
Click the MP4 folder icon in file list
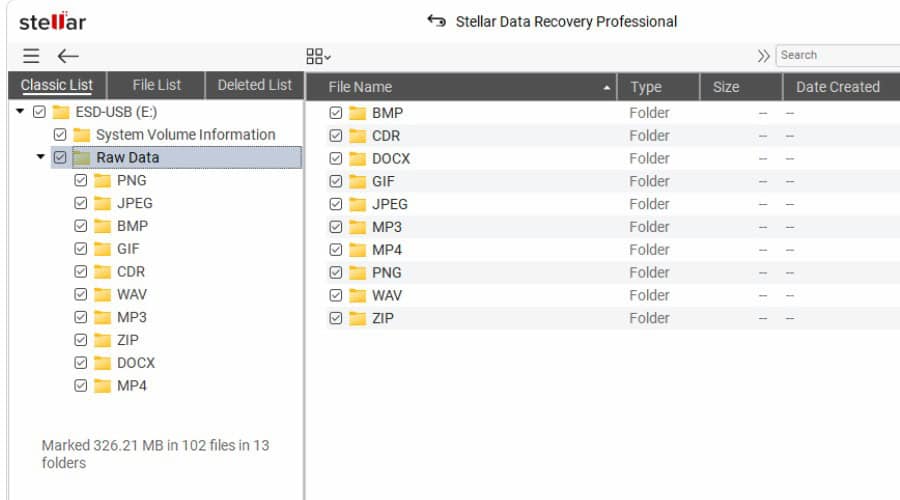(x=357, y=250)
